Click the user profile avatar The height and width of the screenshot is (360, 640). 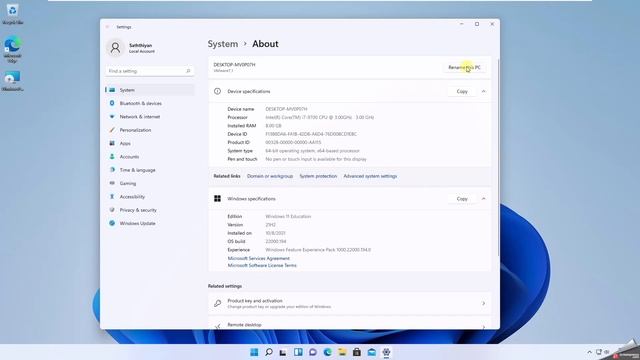[x=116, y=48]
